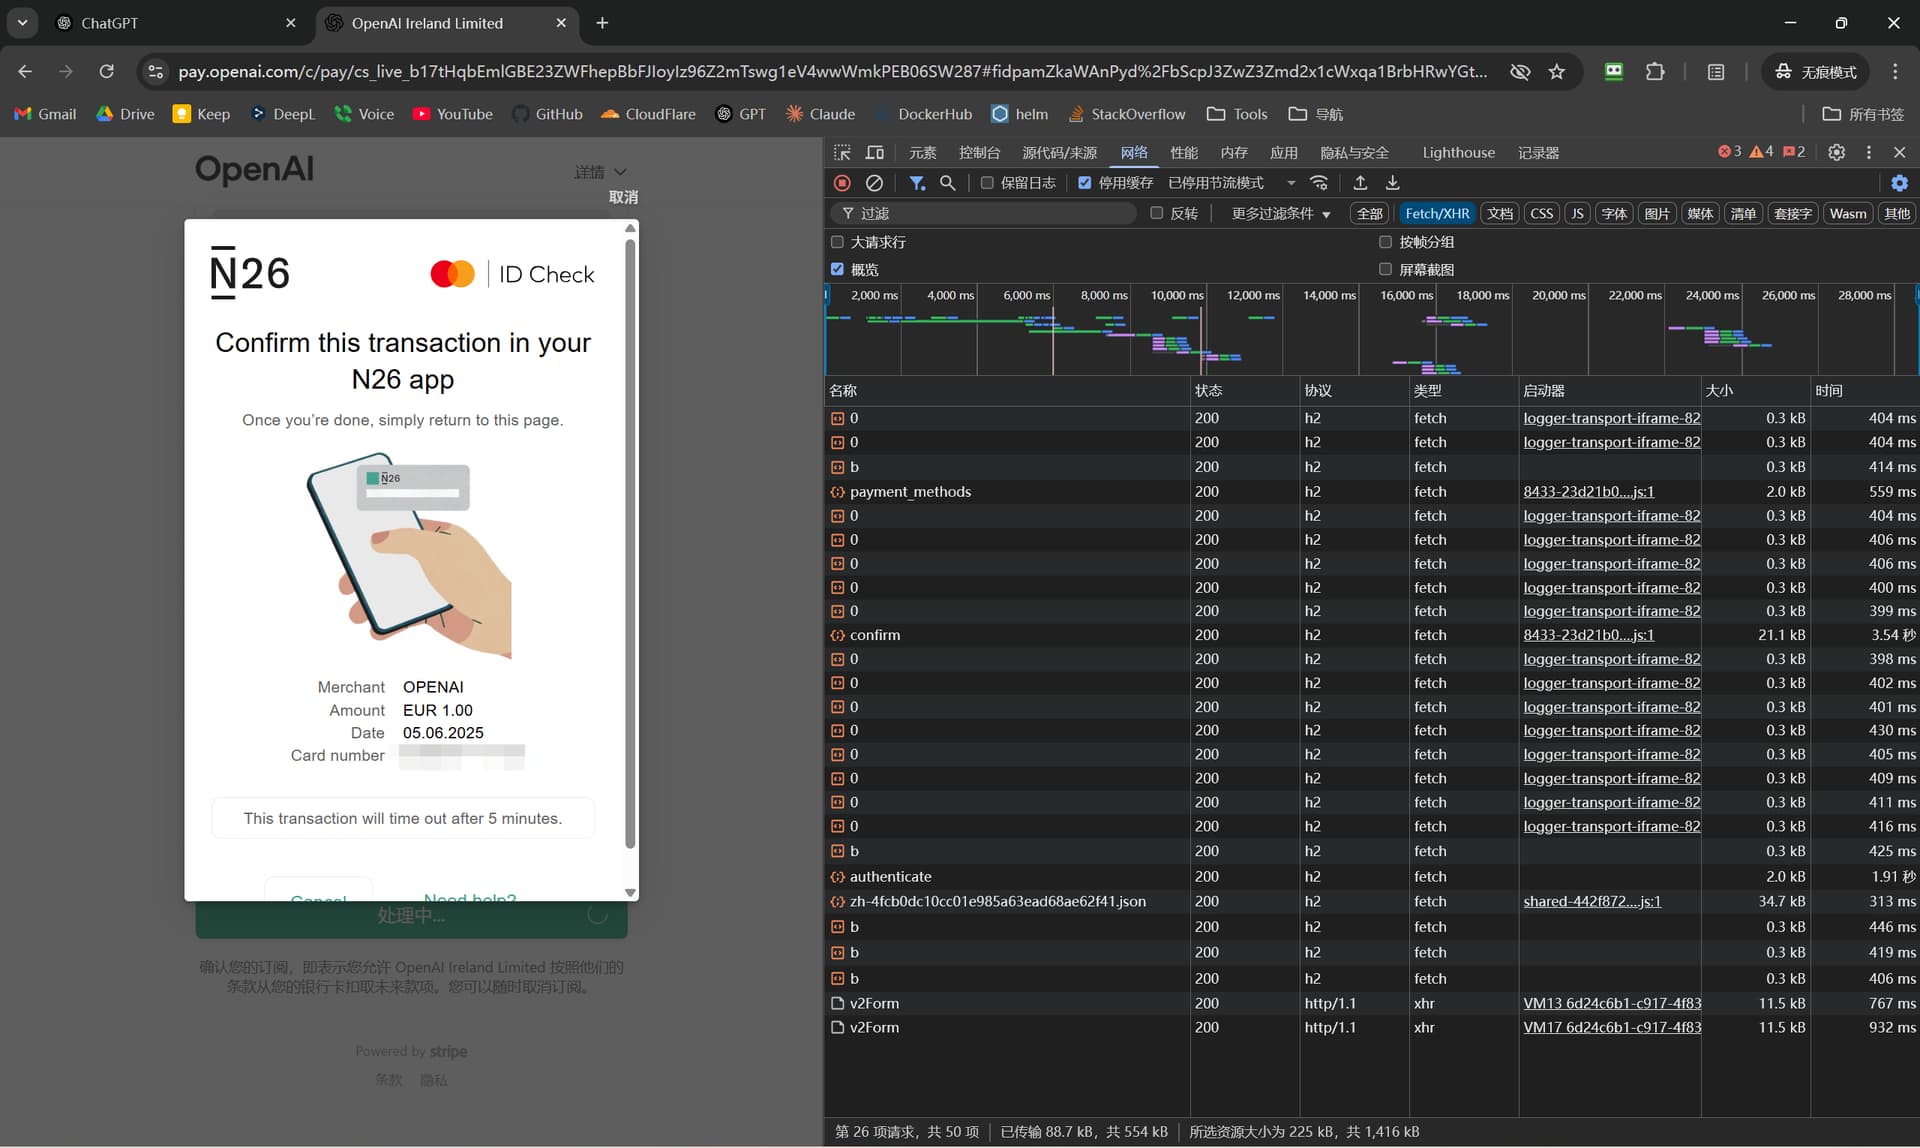1920x1148 pixels.
Task: Uncheck the disable cache checkbox
Action: coord(1085,183)
